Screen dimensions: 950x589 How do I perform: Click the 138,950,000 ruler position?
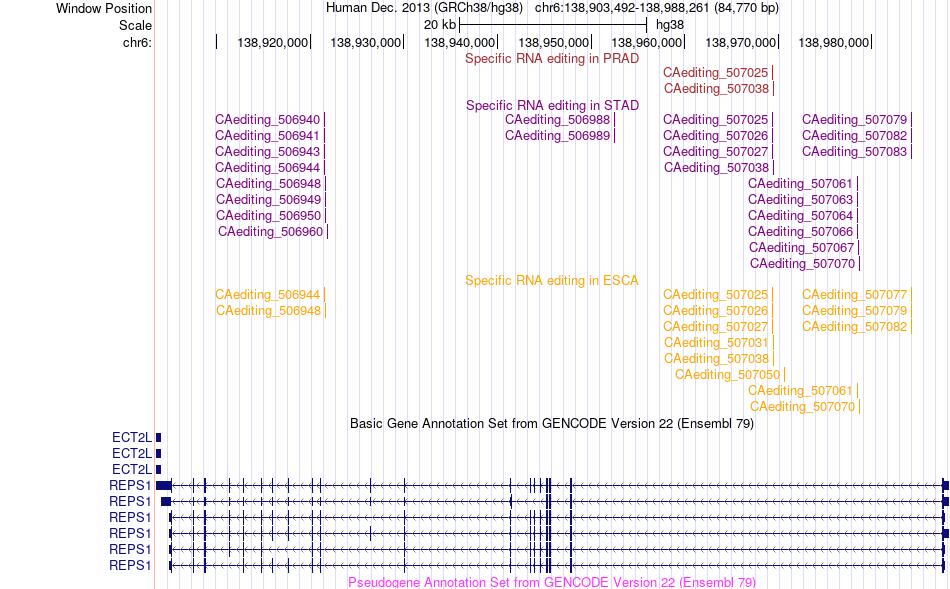[x=553, y=42]
